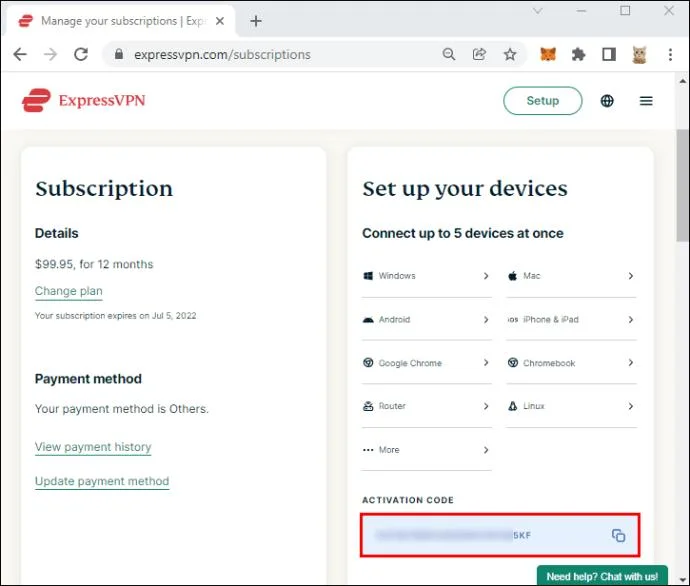Close the Manage your subscriptions tab
The height and width of the screenshot is (586, 690).
(x=220, y=21)
